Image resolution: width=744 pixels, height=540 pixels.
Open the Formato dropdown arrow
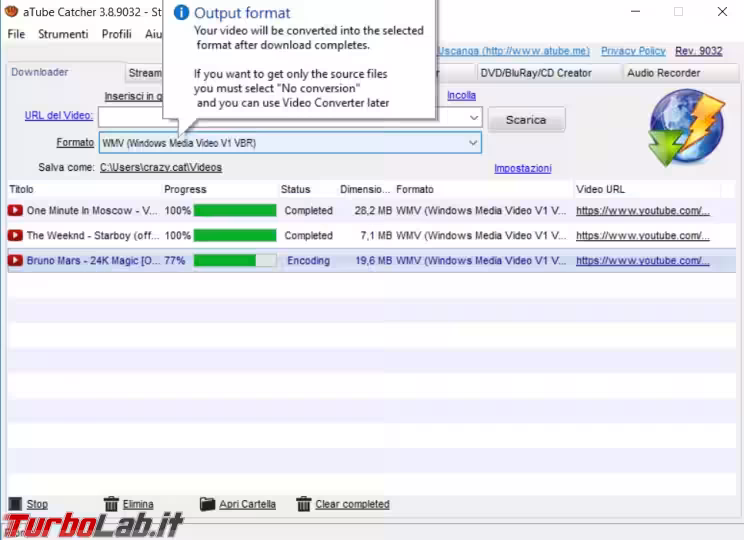point(473,143)
